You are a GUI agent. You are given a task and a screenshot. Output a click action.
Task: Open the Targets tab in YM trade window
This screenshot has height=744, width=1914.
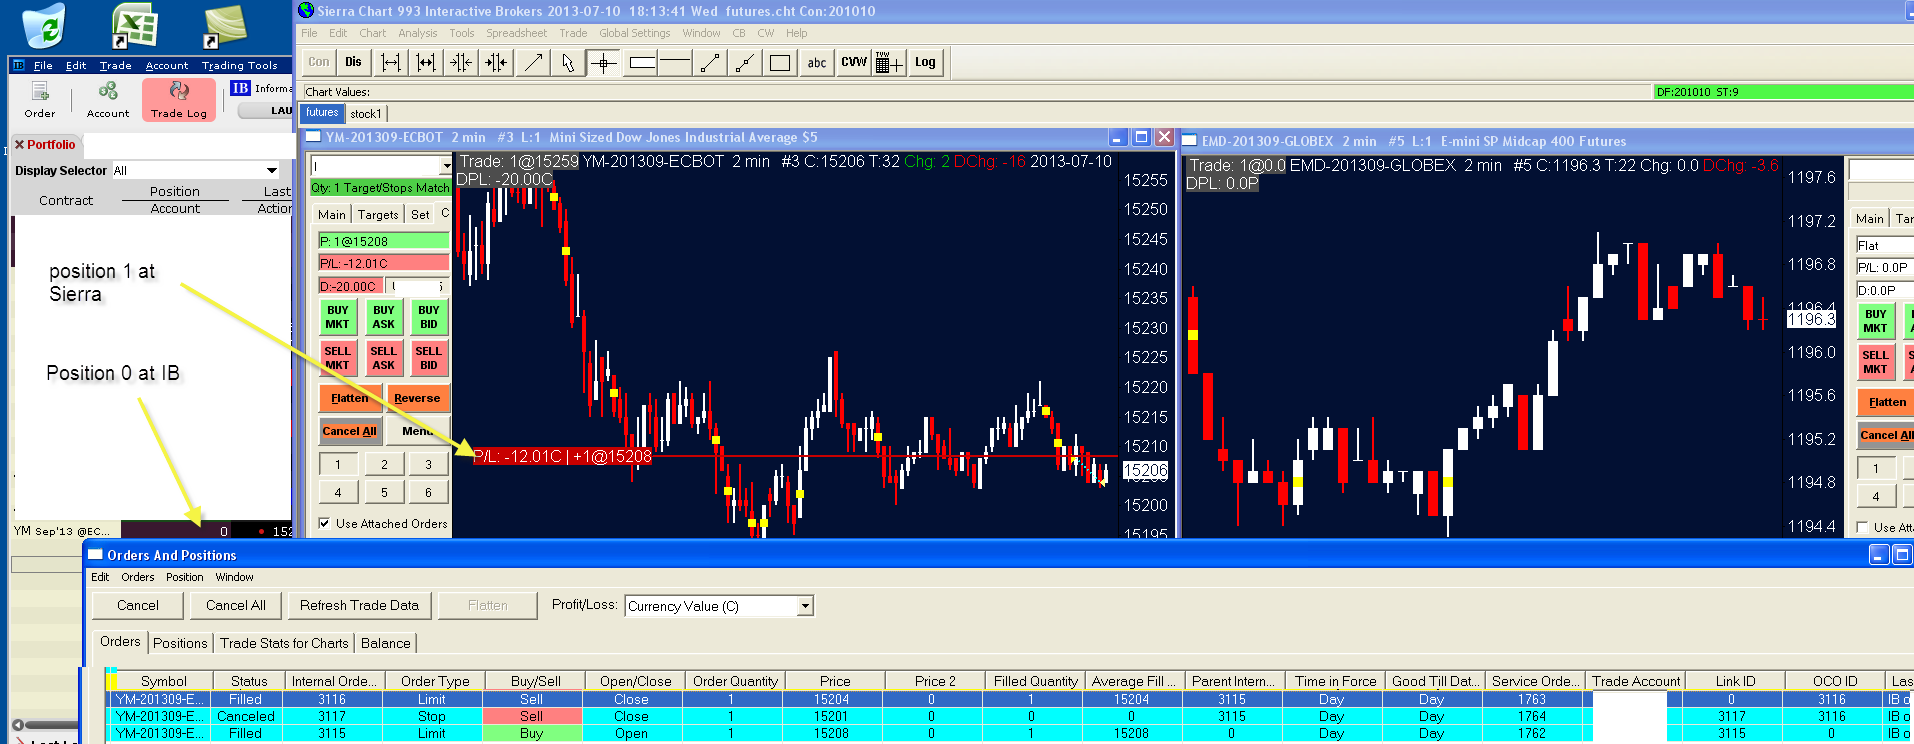coord(378,215)
